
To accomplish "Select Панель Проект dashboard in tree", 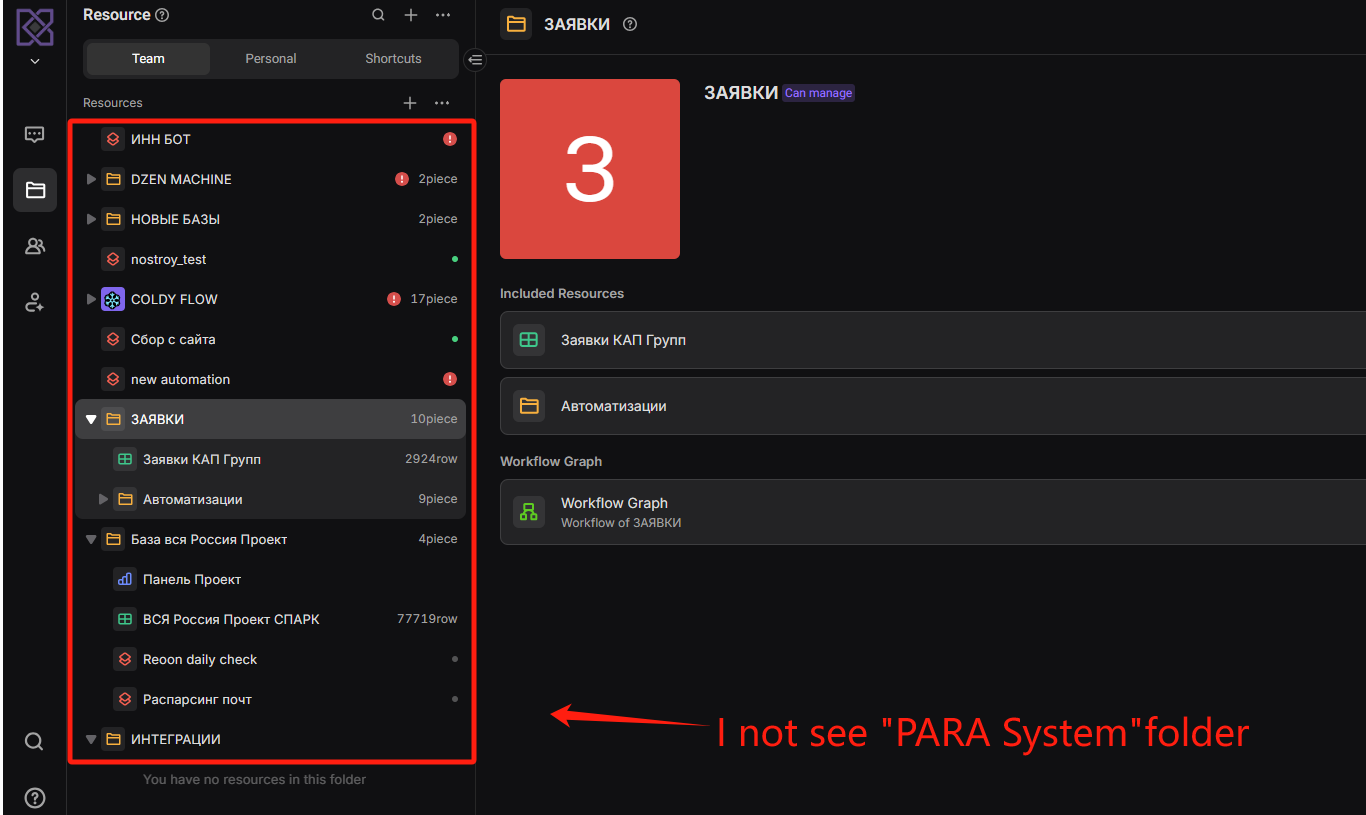I will click(192, 579).
